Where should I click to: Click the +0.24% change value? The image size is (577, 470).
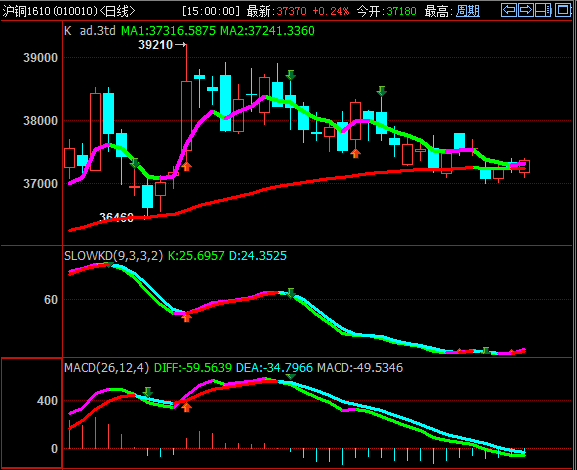pos(330,11)
